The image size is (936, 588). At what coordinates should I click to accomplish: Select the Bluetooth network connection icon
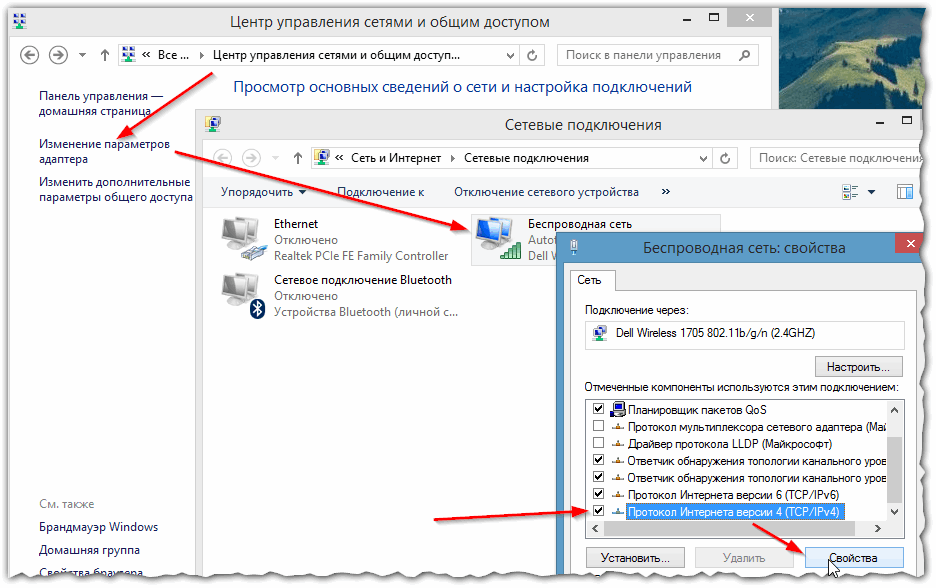point(243,296)
